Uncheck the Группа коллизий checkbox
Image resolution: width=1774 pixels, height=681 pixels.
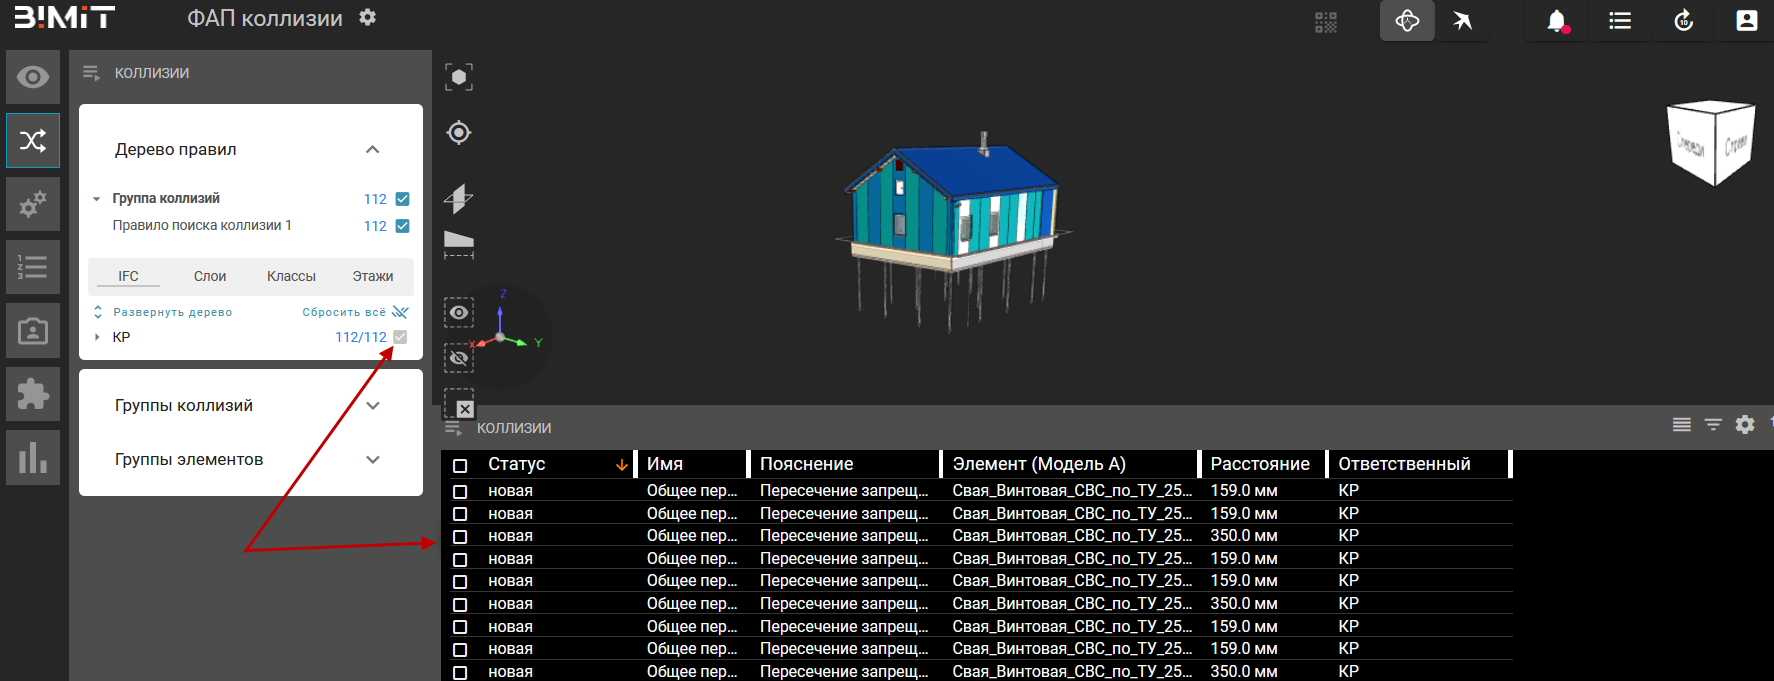pos(402,199)
